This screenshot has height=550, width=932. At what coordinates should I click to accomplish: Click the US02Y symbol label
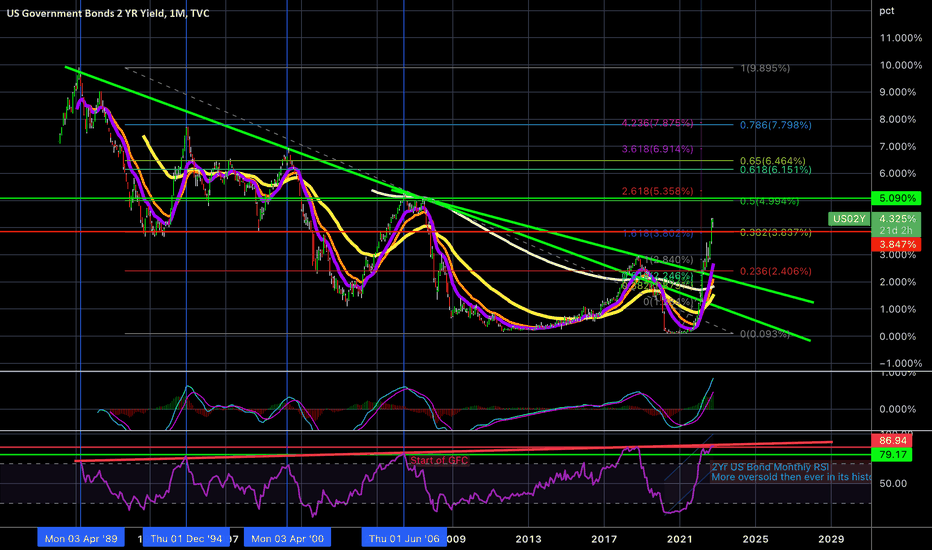click(x=849, y=219)
